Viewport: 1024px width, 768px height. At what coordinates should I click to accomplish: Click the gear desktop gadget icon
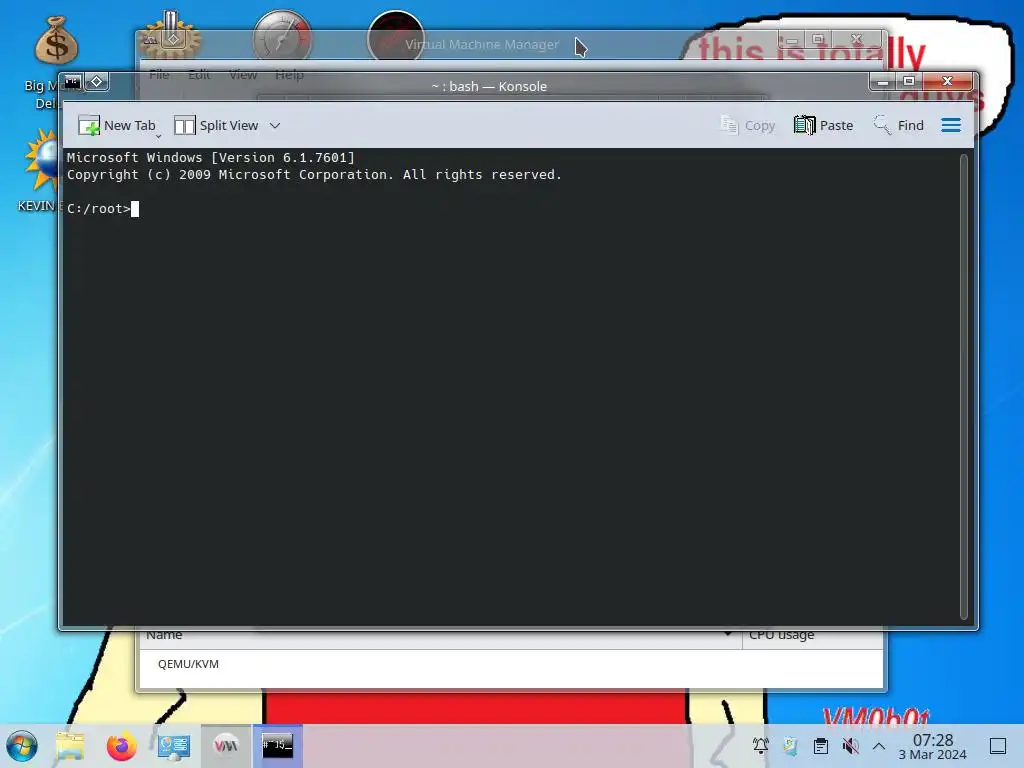170,37
